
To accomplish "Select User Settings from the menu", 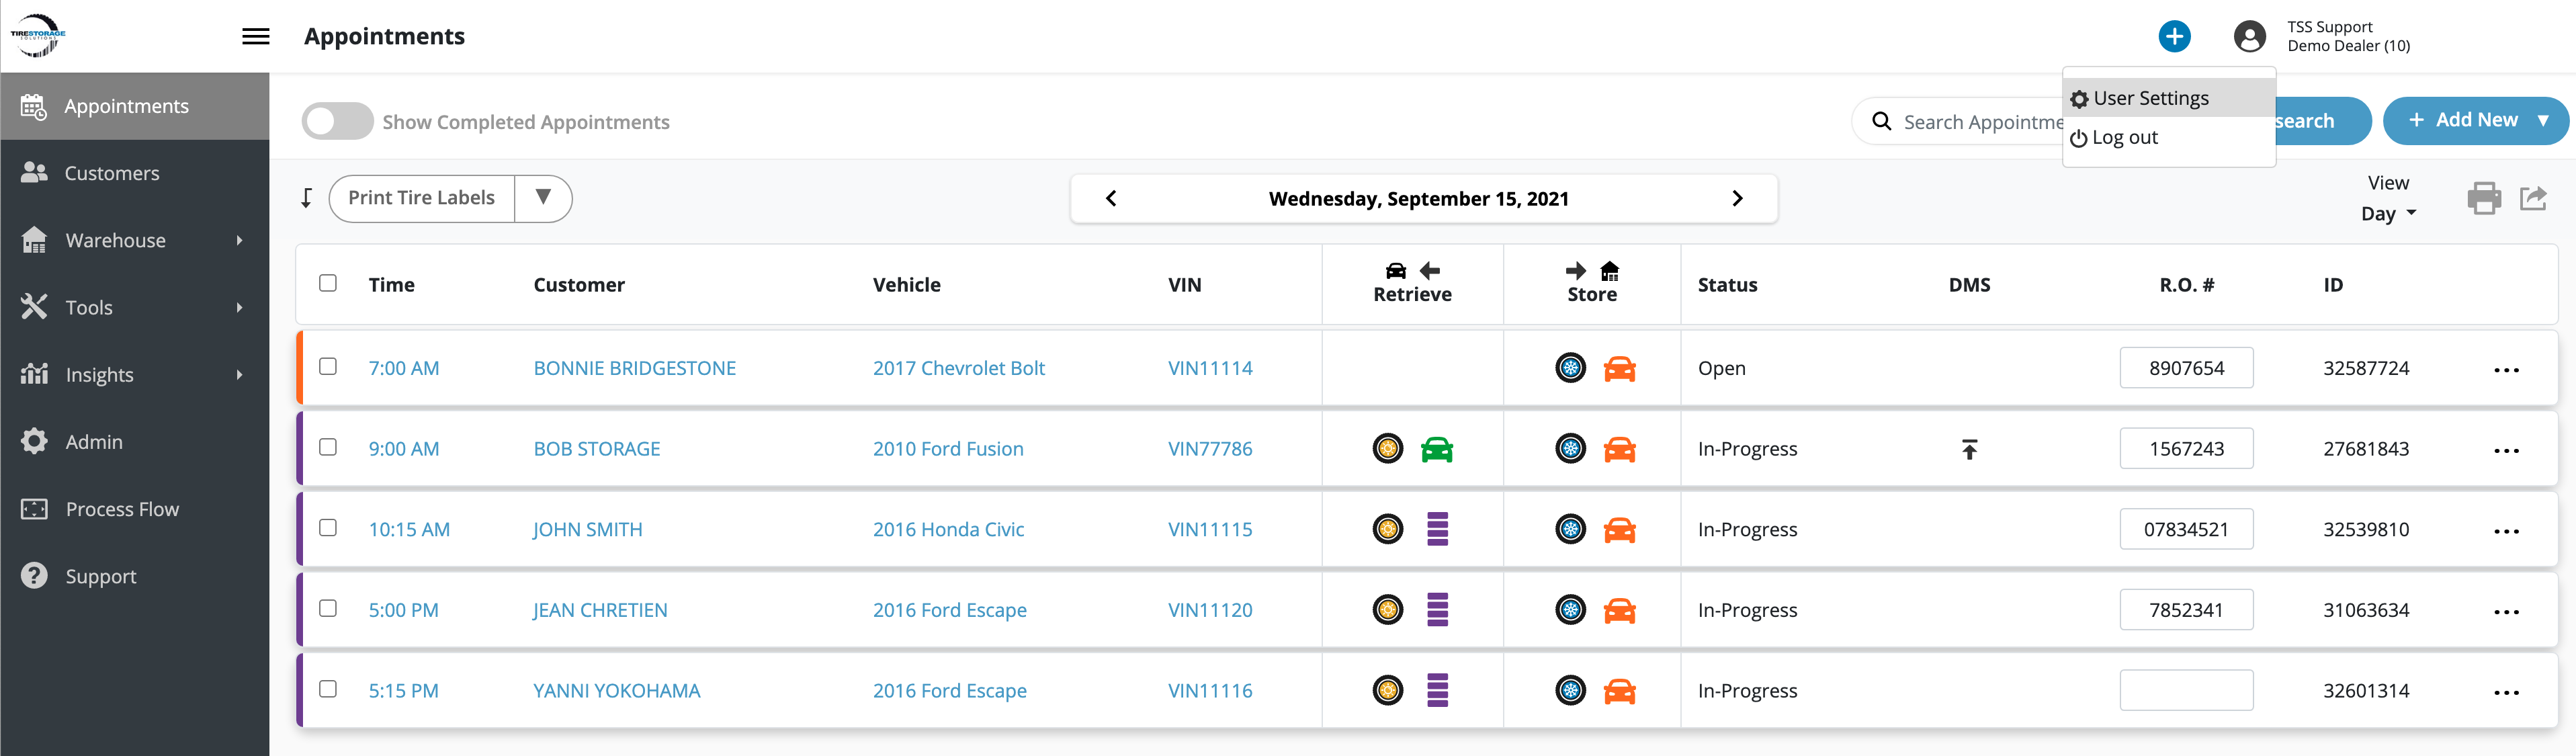I will click(x=2150, y=98).
